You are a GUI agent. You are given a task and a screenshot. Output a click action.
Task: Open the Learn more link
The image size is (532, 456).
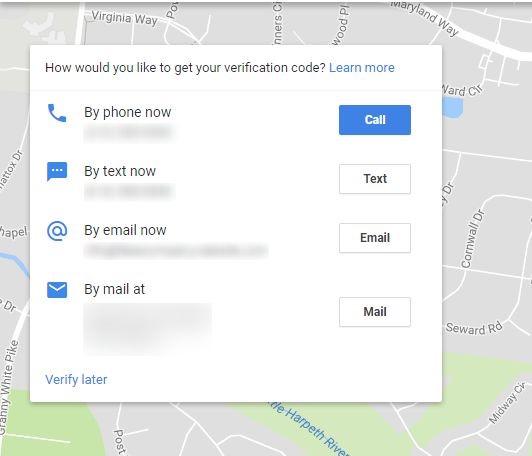[x=362, y=68]
